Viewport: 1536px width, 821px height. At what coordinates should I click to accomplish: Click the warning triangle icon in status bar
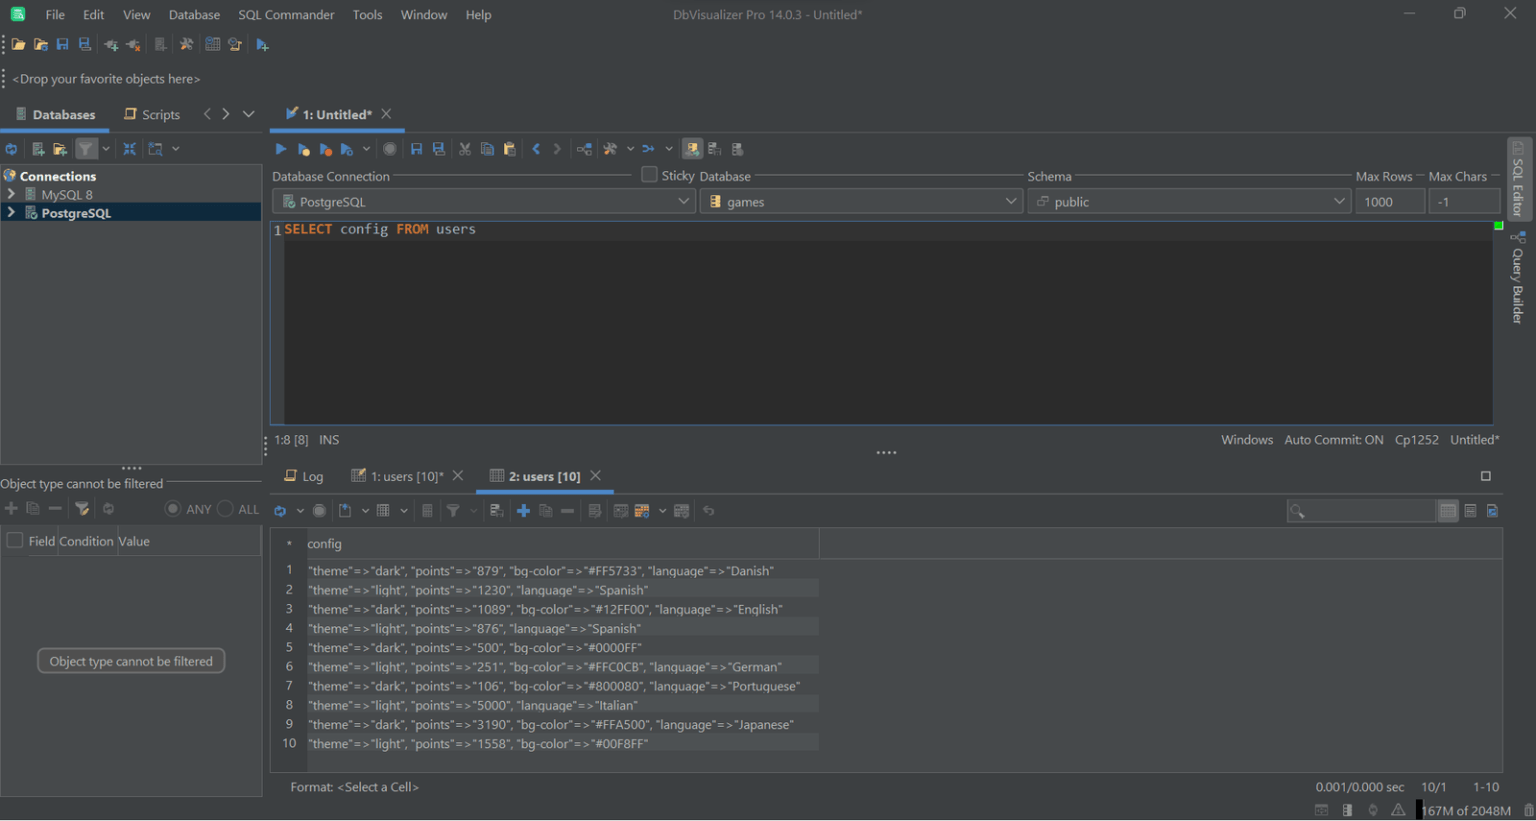click(x=1398, y=810)
